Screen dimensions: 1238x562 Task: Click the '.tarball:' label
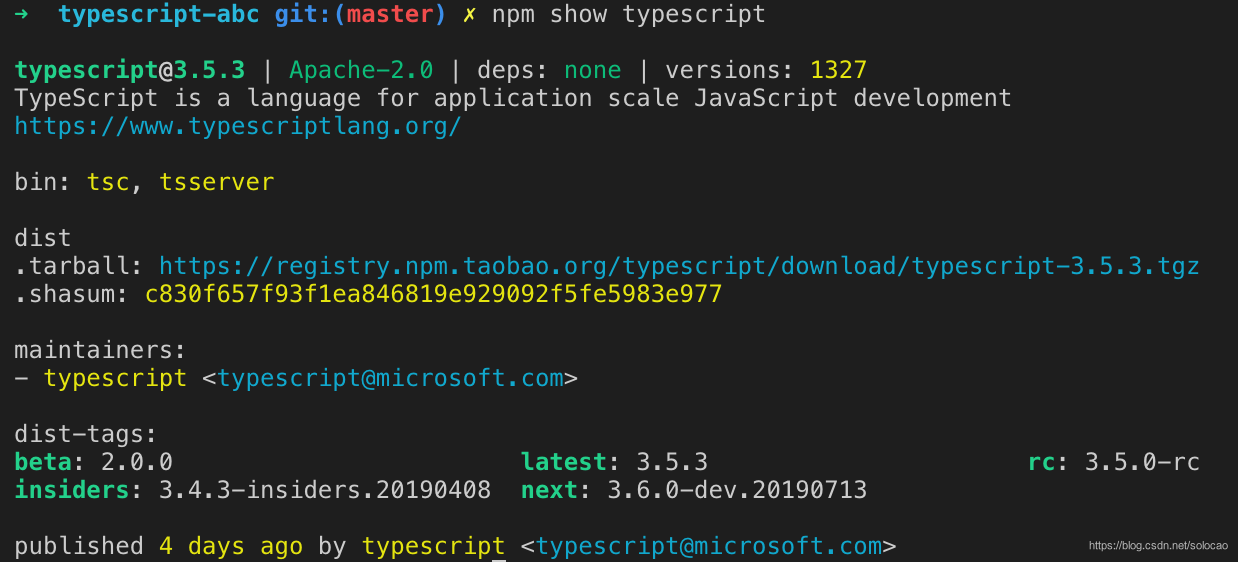(79, 267)
